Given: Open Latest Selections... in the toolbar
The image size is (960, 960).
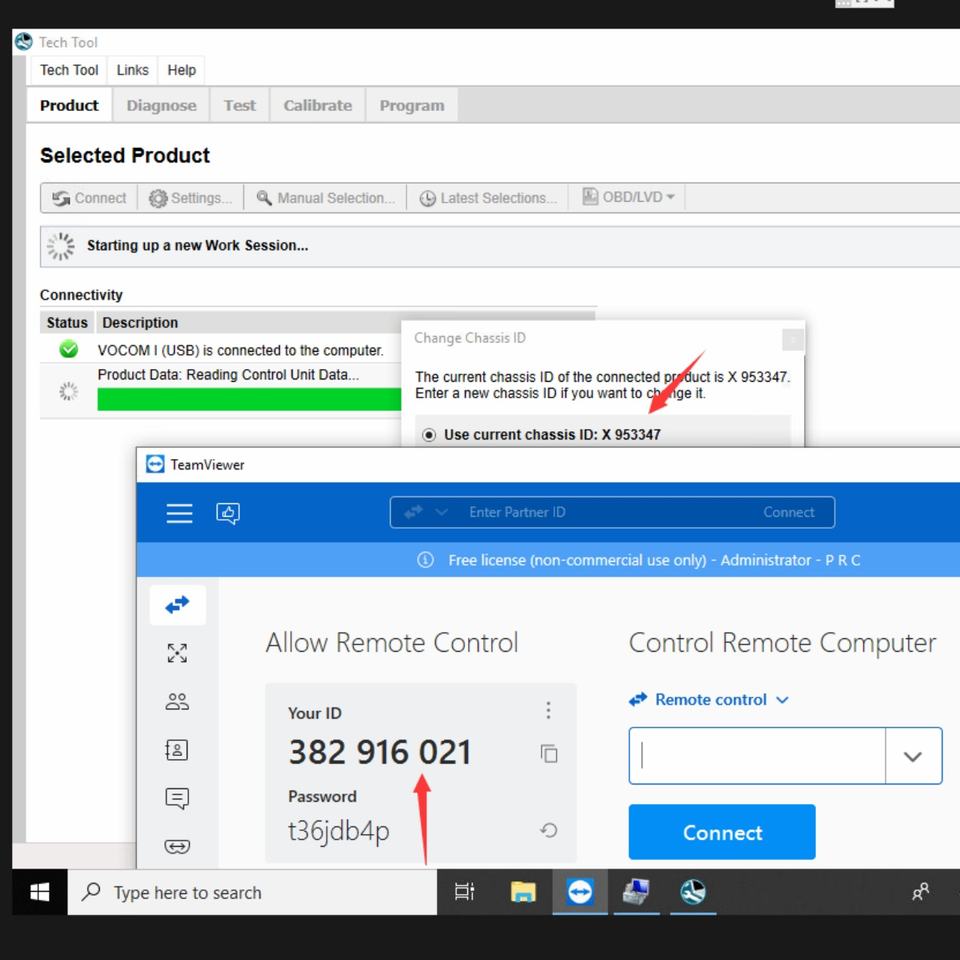Looking at the screenshot, I should 488,198.
